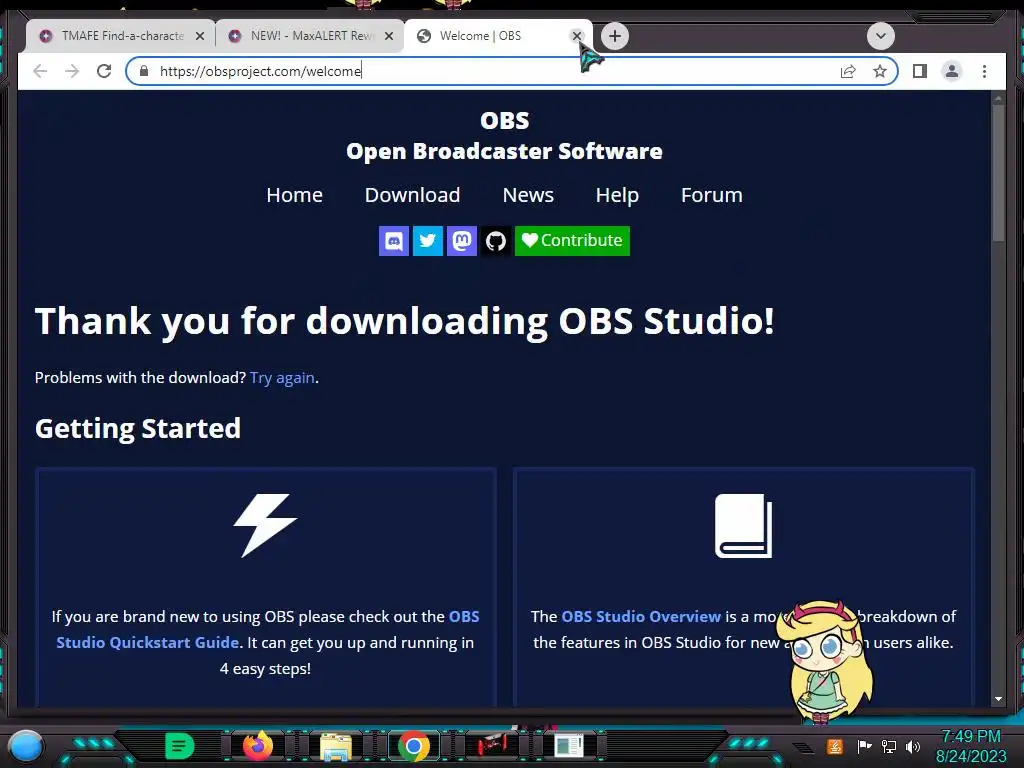Launch Firefox from the taskbar
The image size is (1024, 768).
[x=257, y=746]
